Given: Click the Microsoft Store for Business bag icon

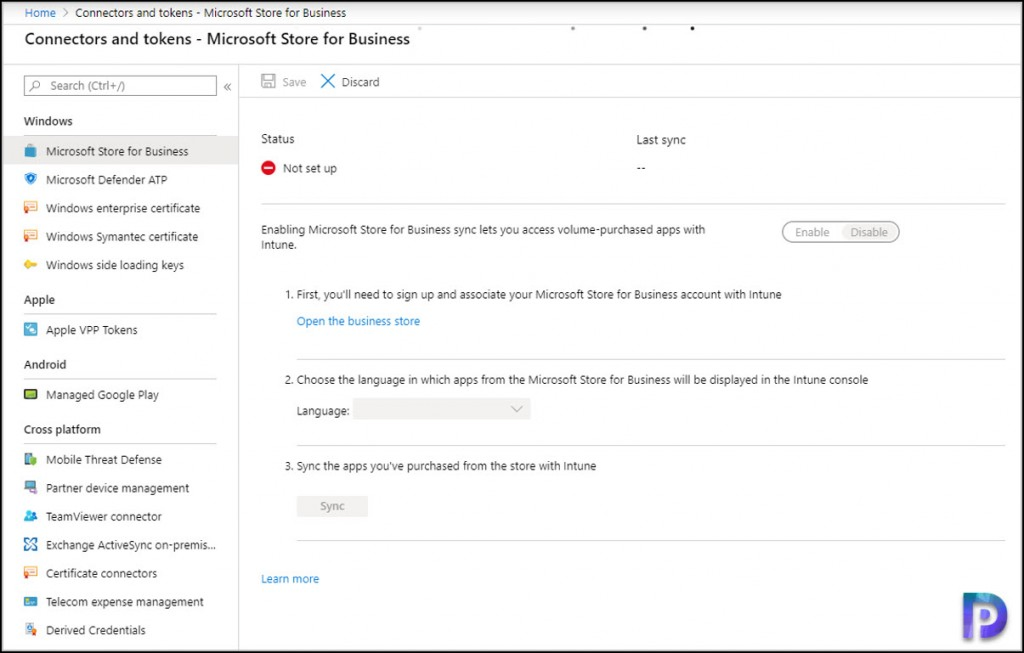Looking at the screenshot, I should coord(31,151).
